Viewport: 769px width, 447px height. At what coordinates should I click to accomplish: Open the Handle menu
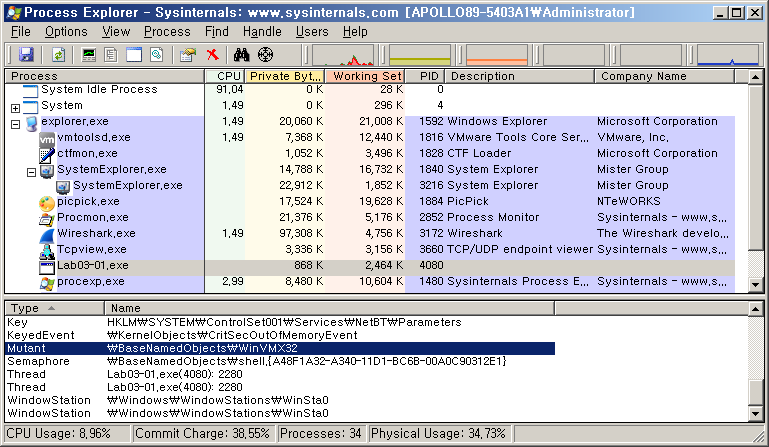click(262, 32)
